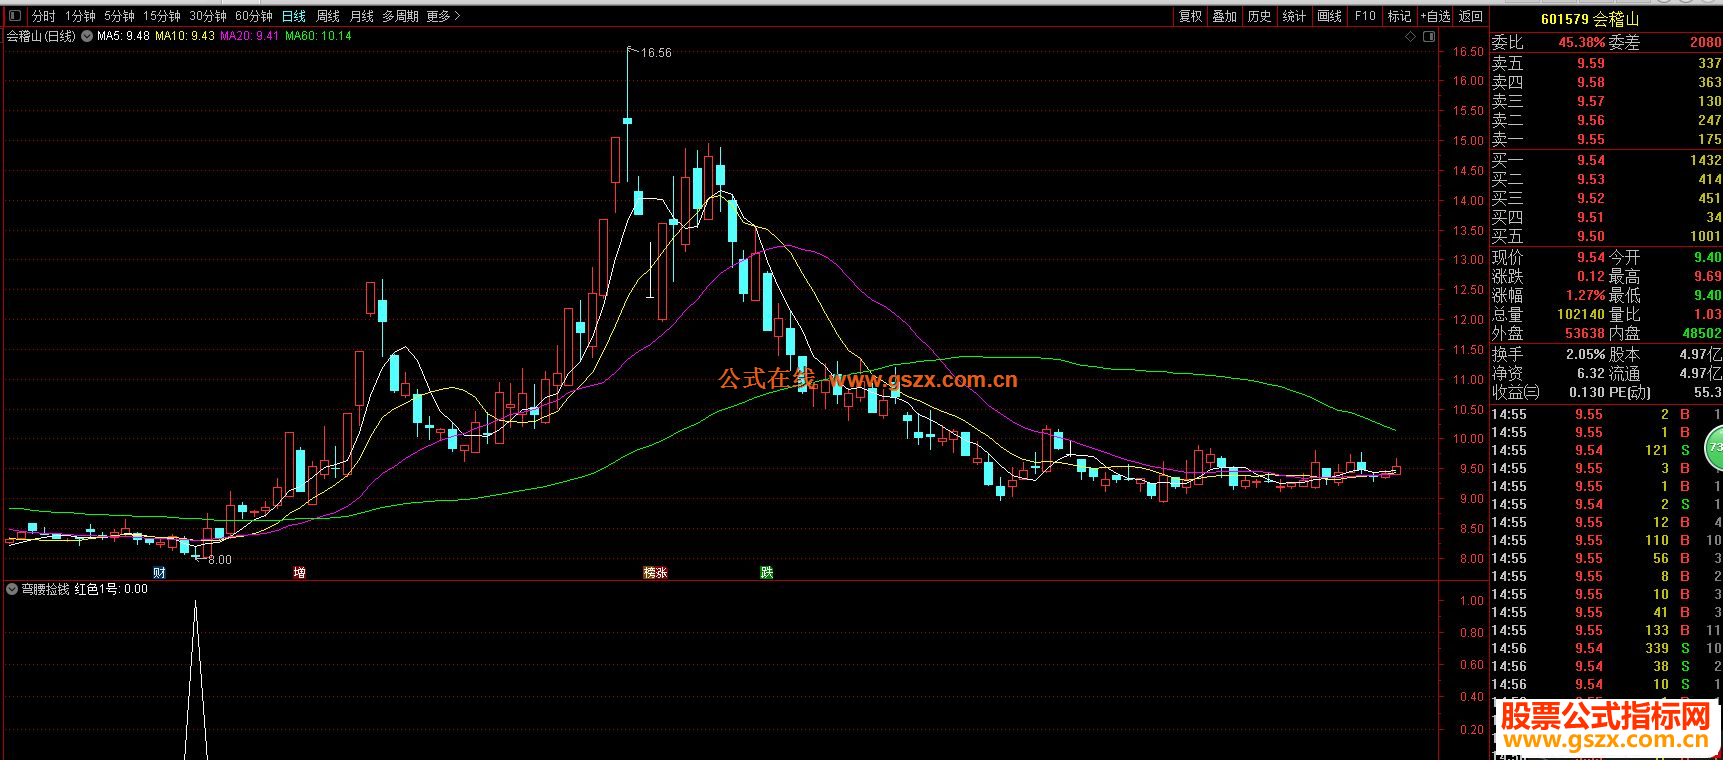The image size is (1723, 760).
Task: Add stock via +自选 button
Action: 1435,16
